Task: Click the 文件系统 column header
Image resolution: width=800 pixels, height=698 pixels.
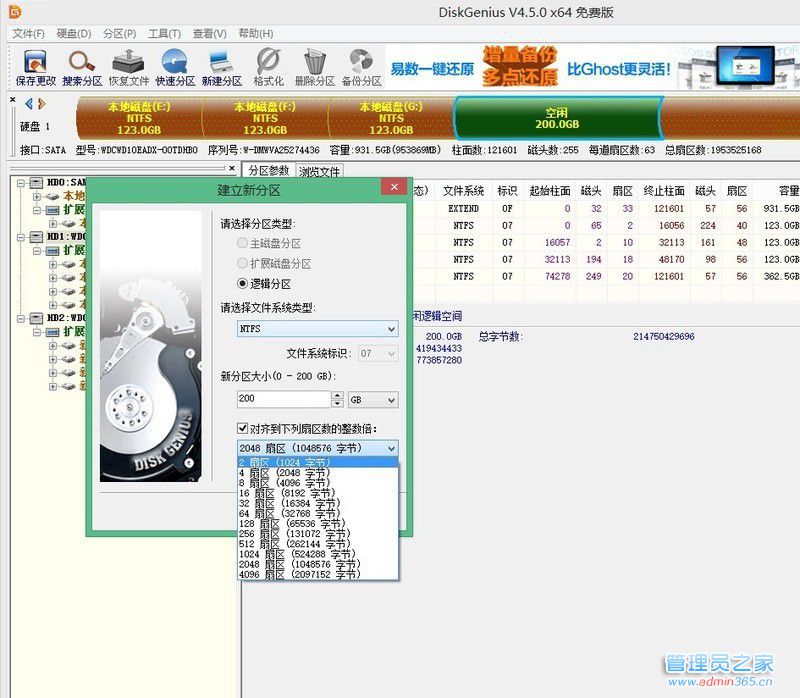Action: 463,191
